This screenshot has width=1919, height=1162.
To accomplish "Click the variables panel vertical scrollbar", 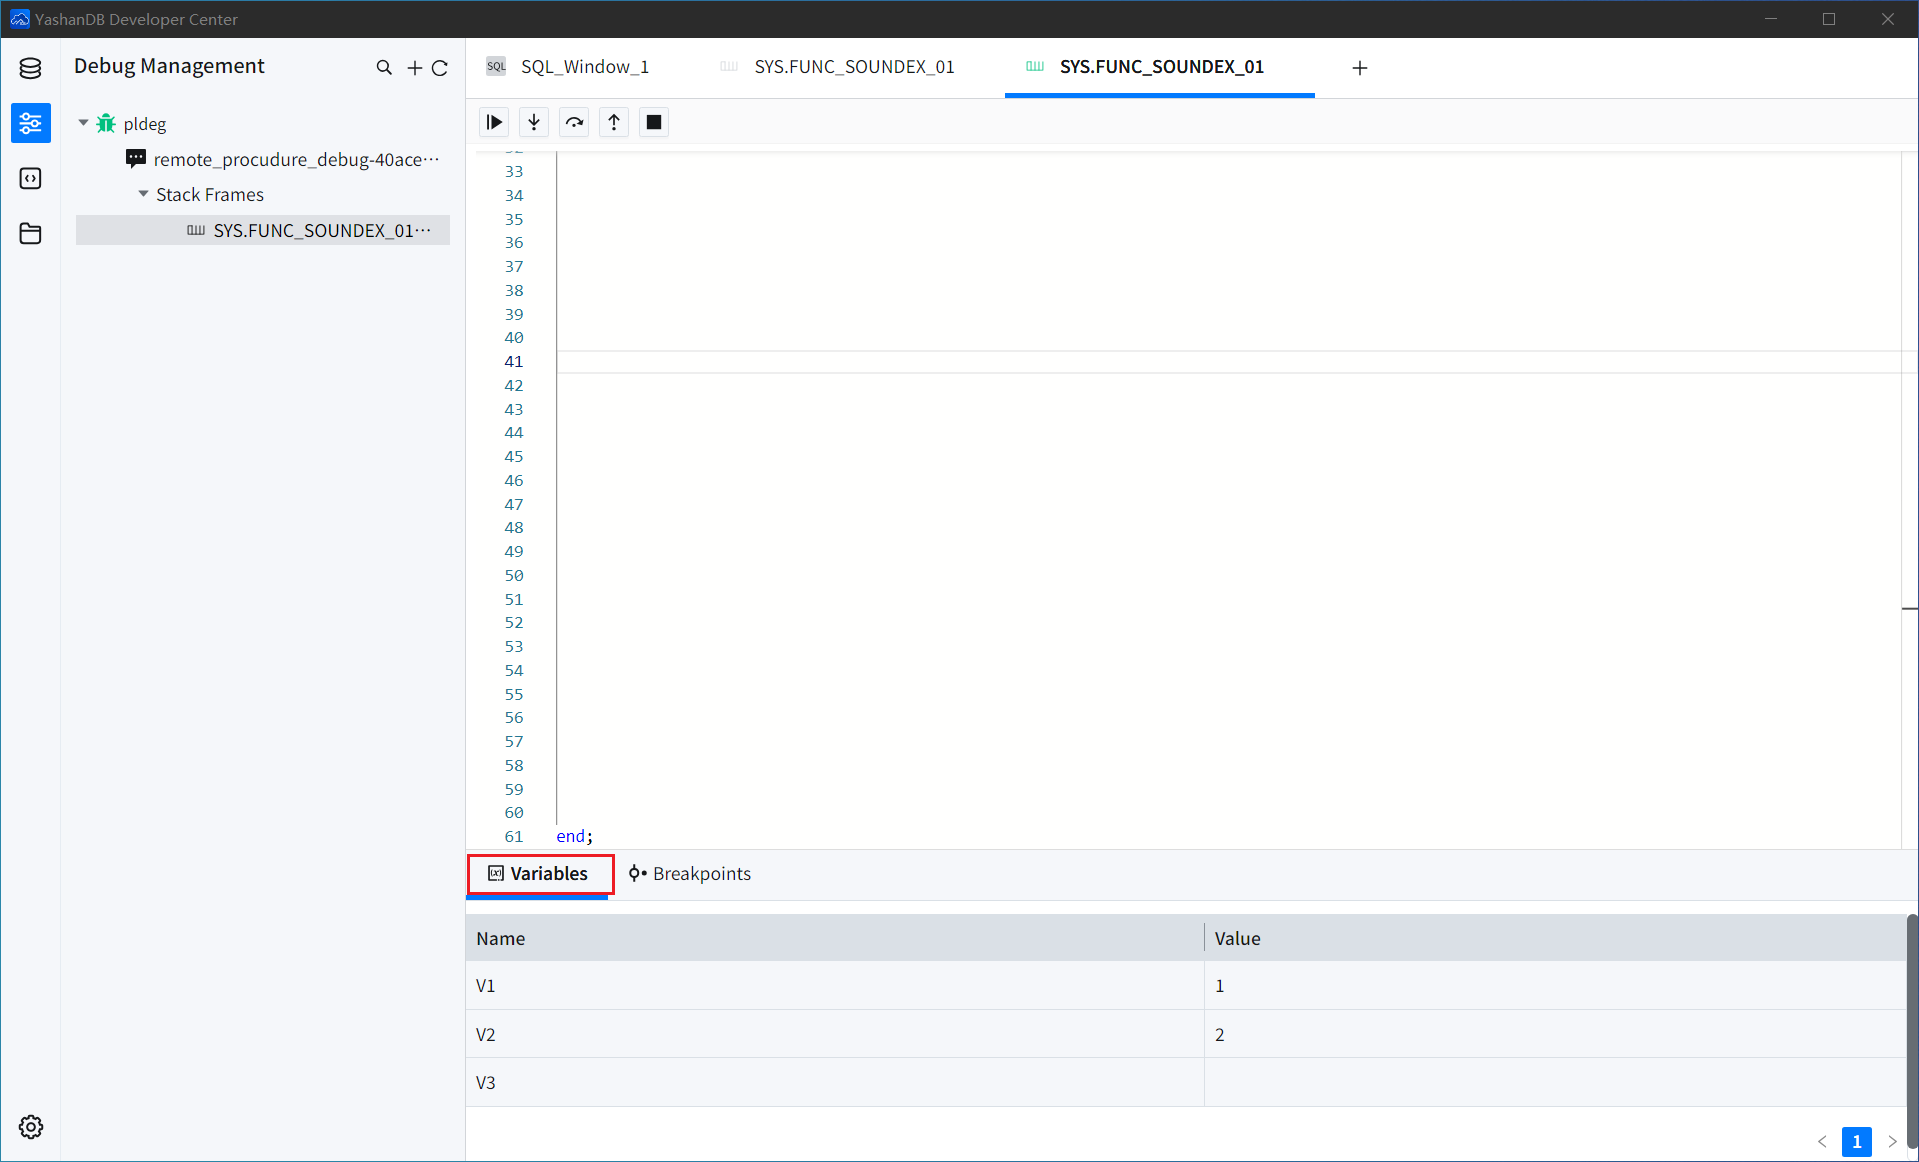I will (1912, 1030).
